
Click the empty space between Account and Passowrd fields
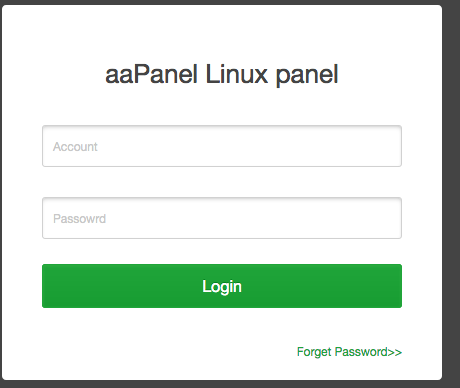point(222,182)
